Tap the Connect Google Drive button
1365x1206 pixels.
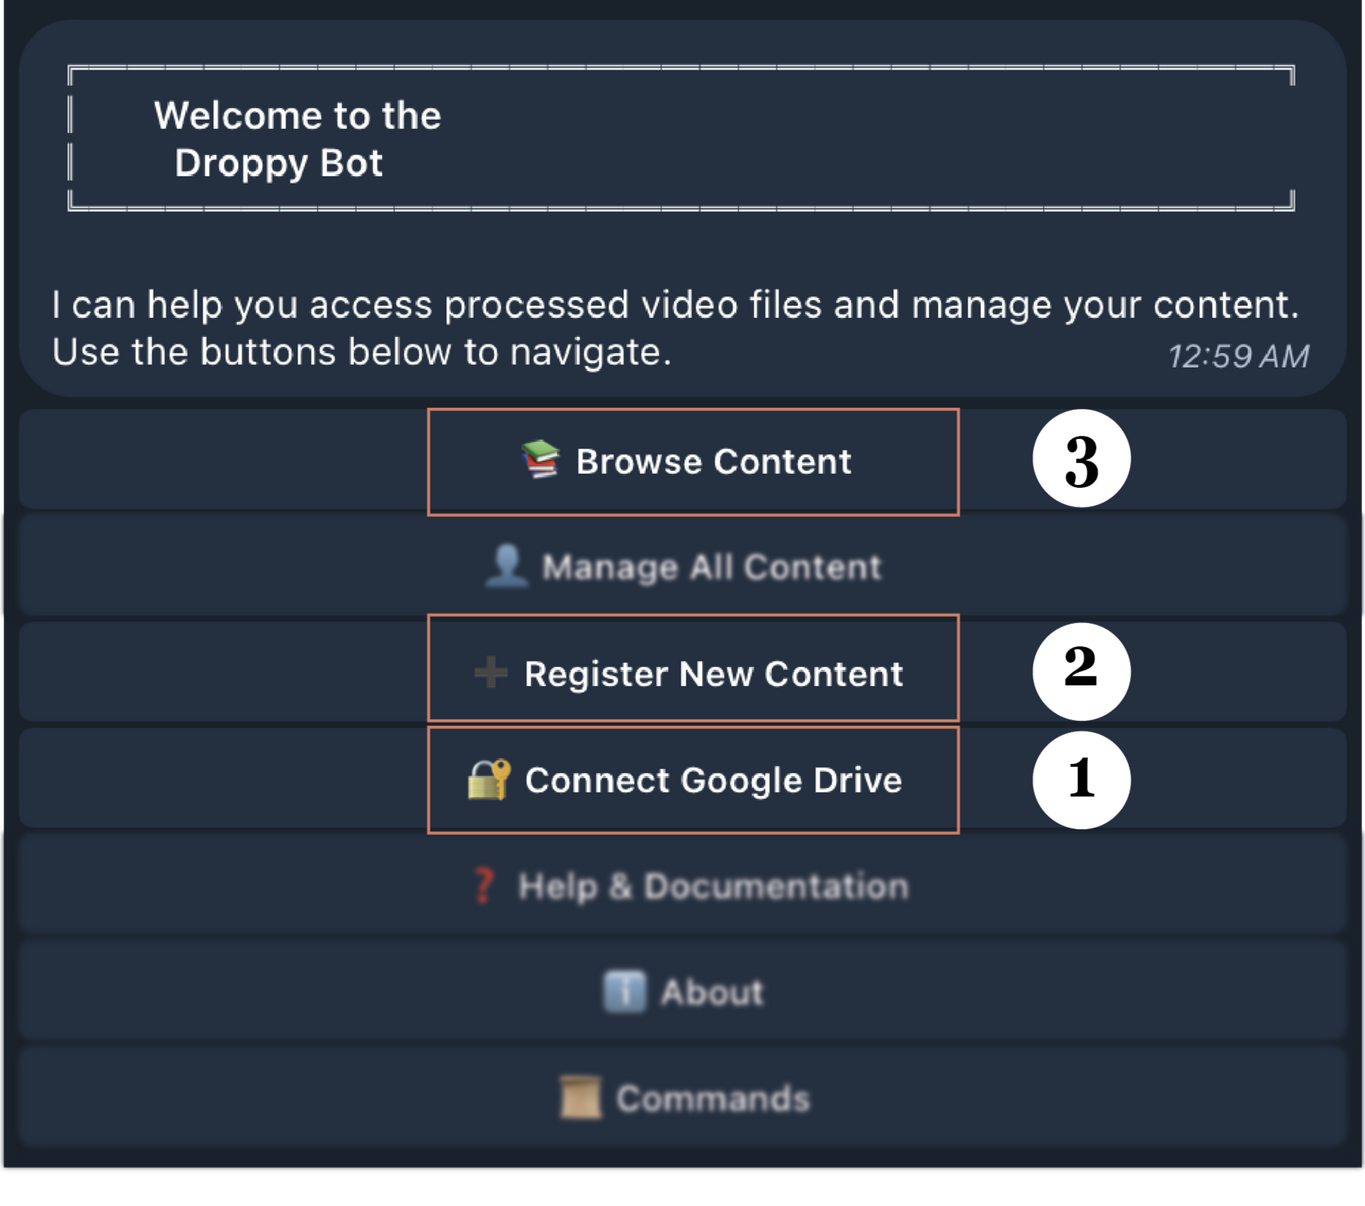tap(713, 780)
